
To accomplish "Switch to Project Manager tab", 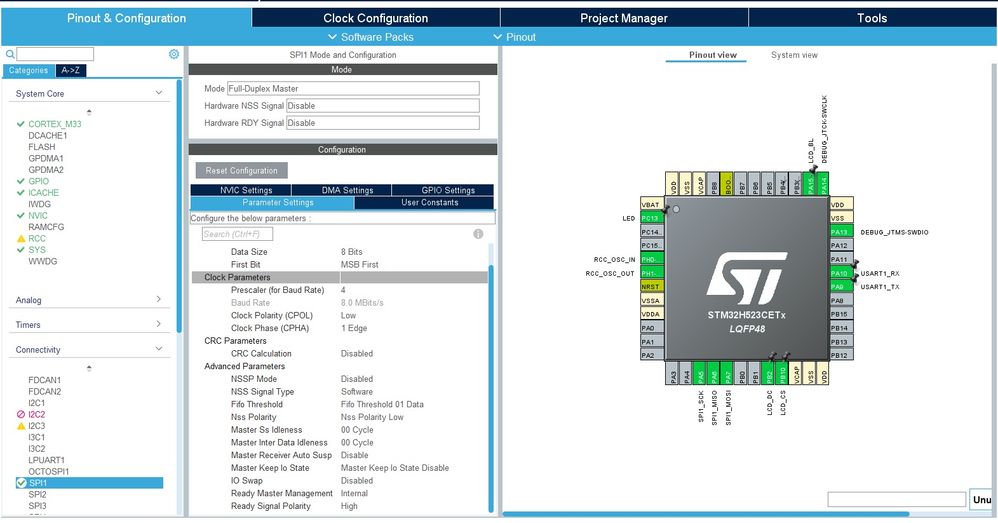I will pyautogui.click(x=624, y=18).
